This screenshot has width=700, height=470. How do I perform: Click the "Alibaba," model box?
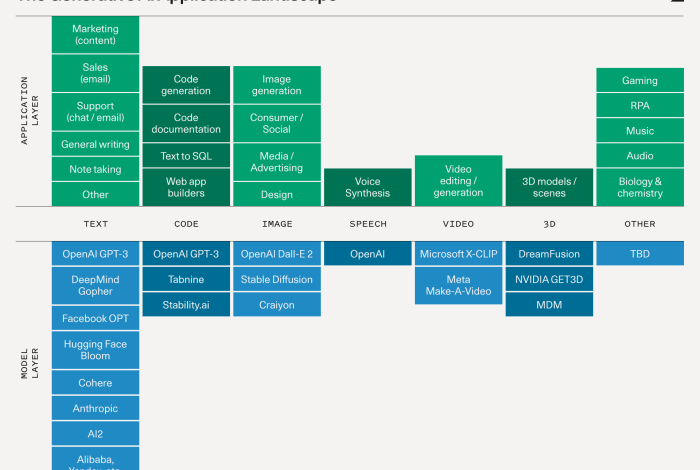(96, 459)
